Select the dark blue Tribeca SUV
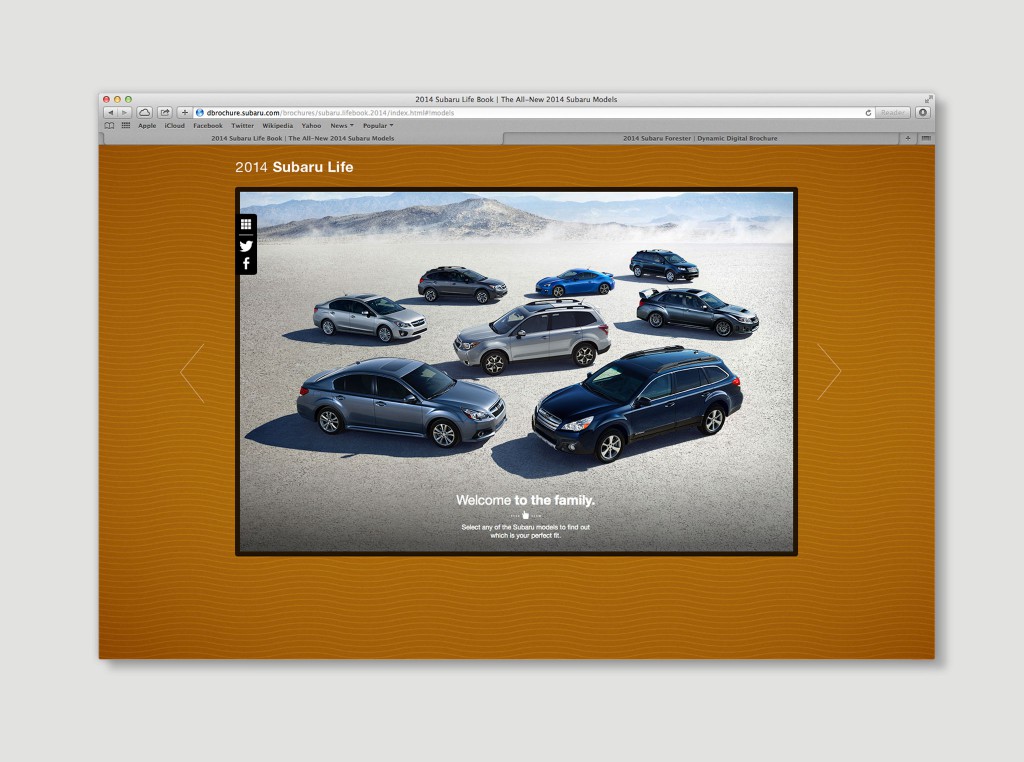1024x762 pixels. tap(664, 265)
